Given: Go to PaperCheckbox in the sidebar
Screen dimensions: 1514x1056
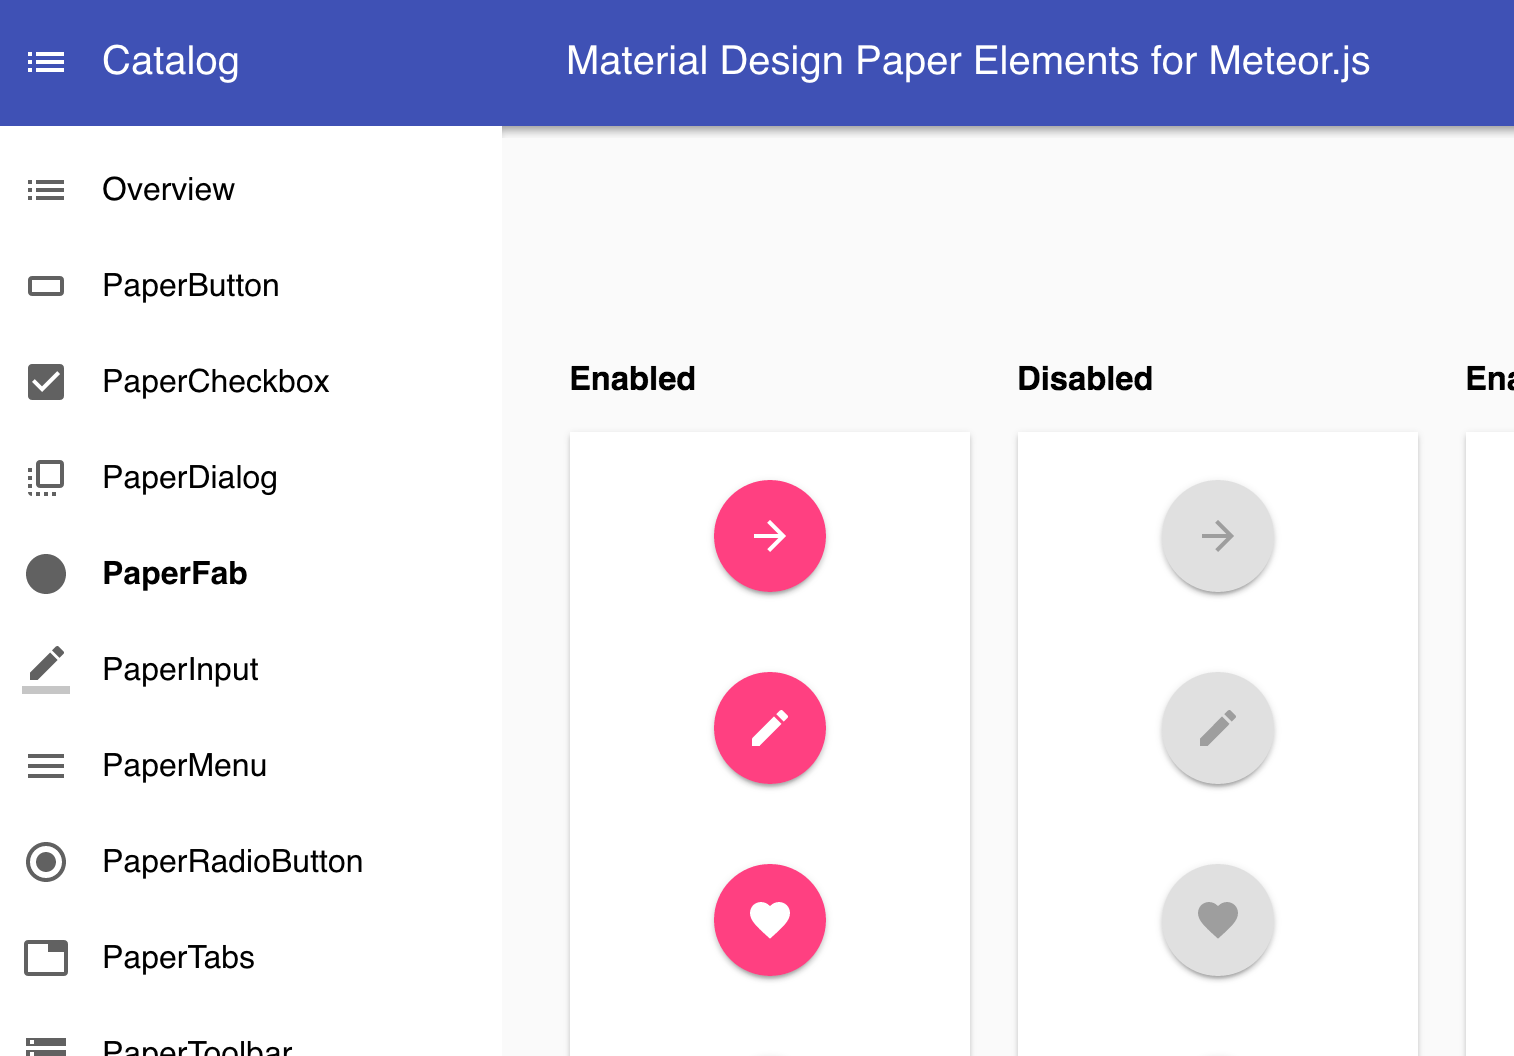Looking at the screenshot, I should coord(215,382).
